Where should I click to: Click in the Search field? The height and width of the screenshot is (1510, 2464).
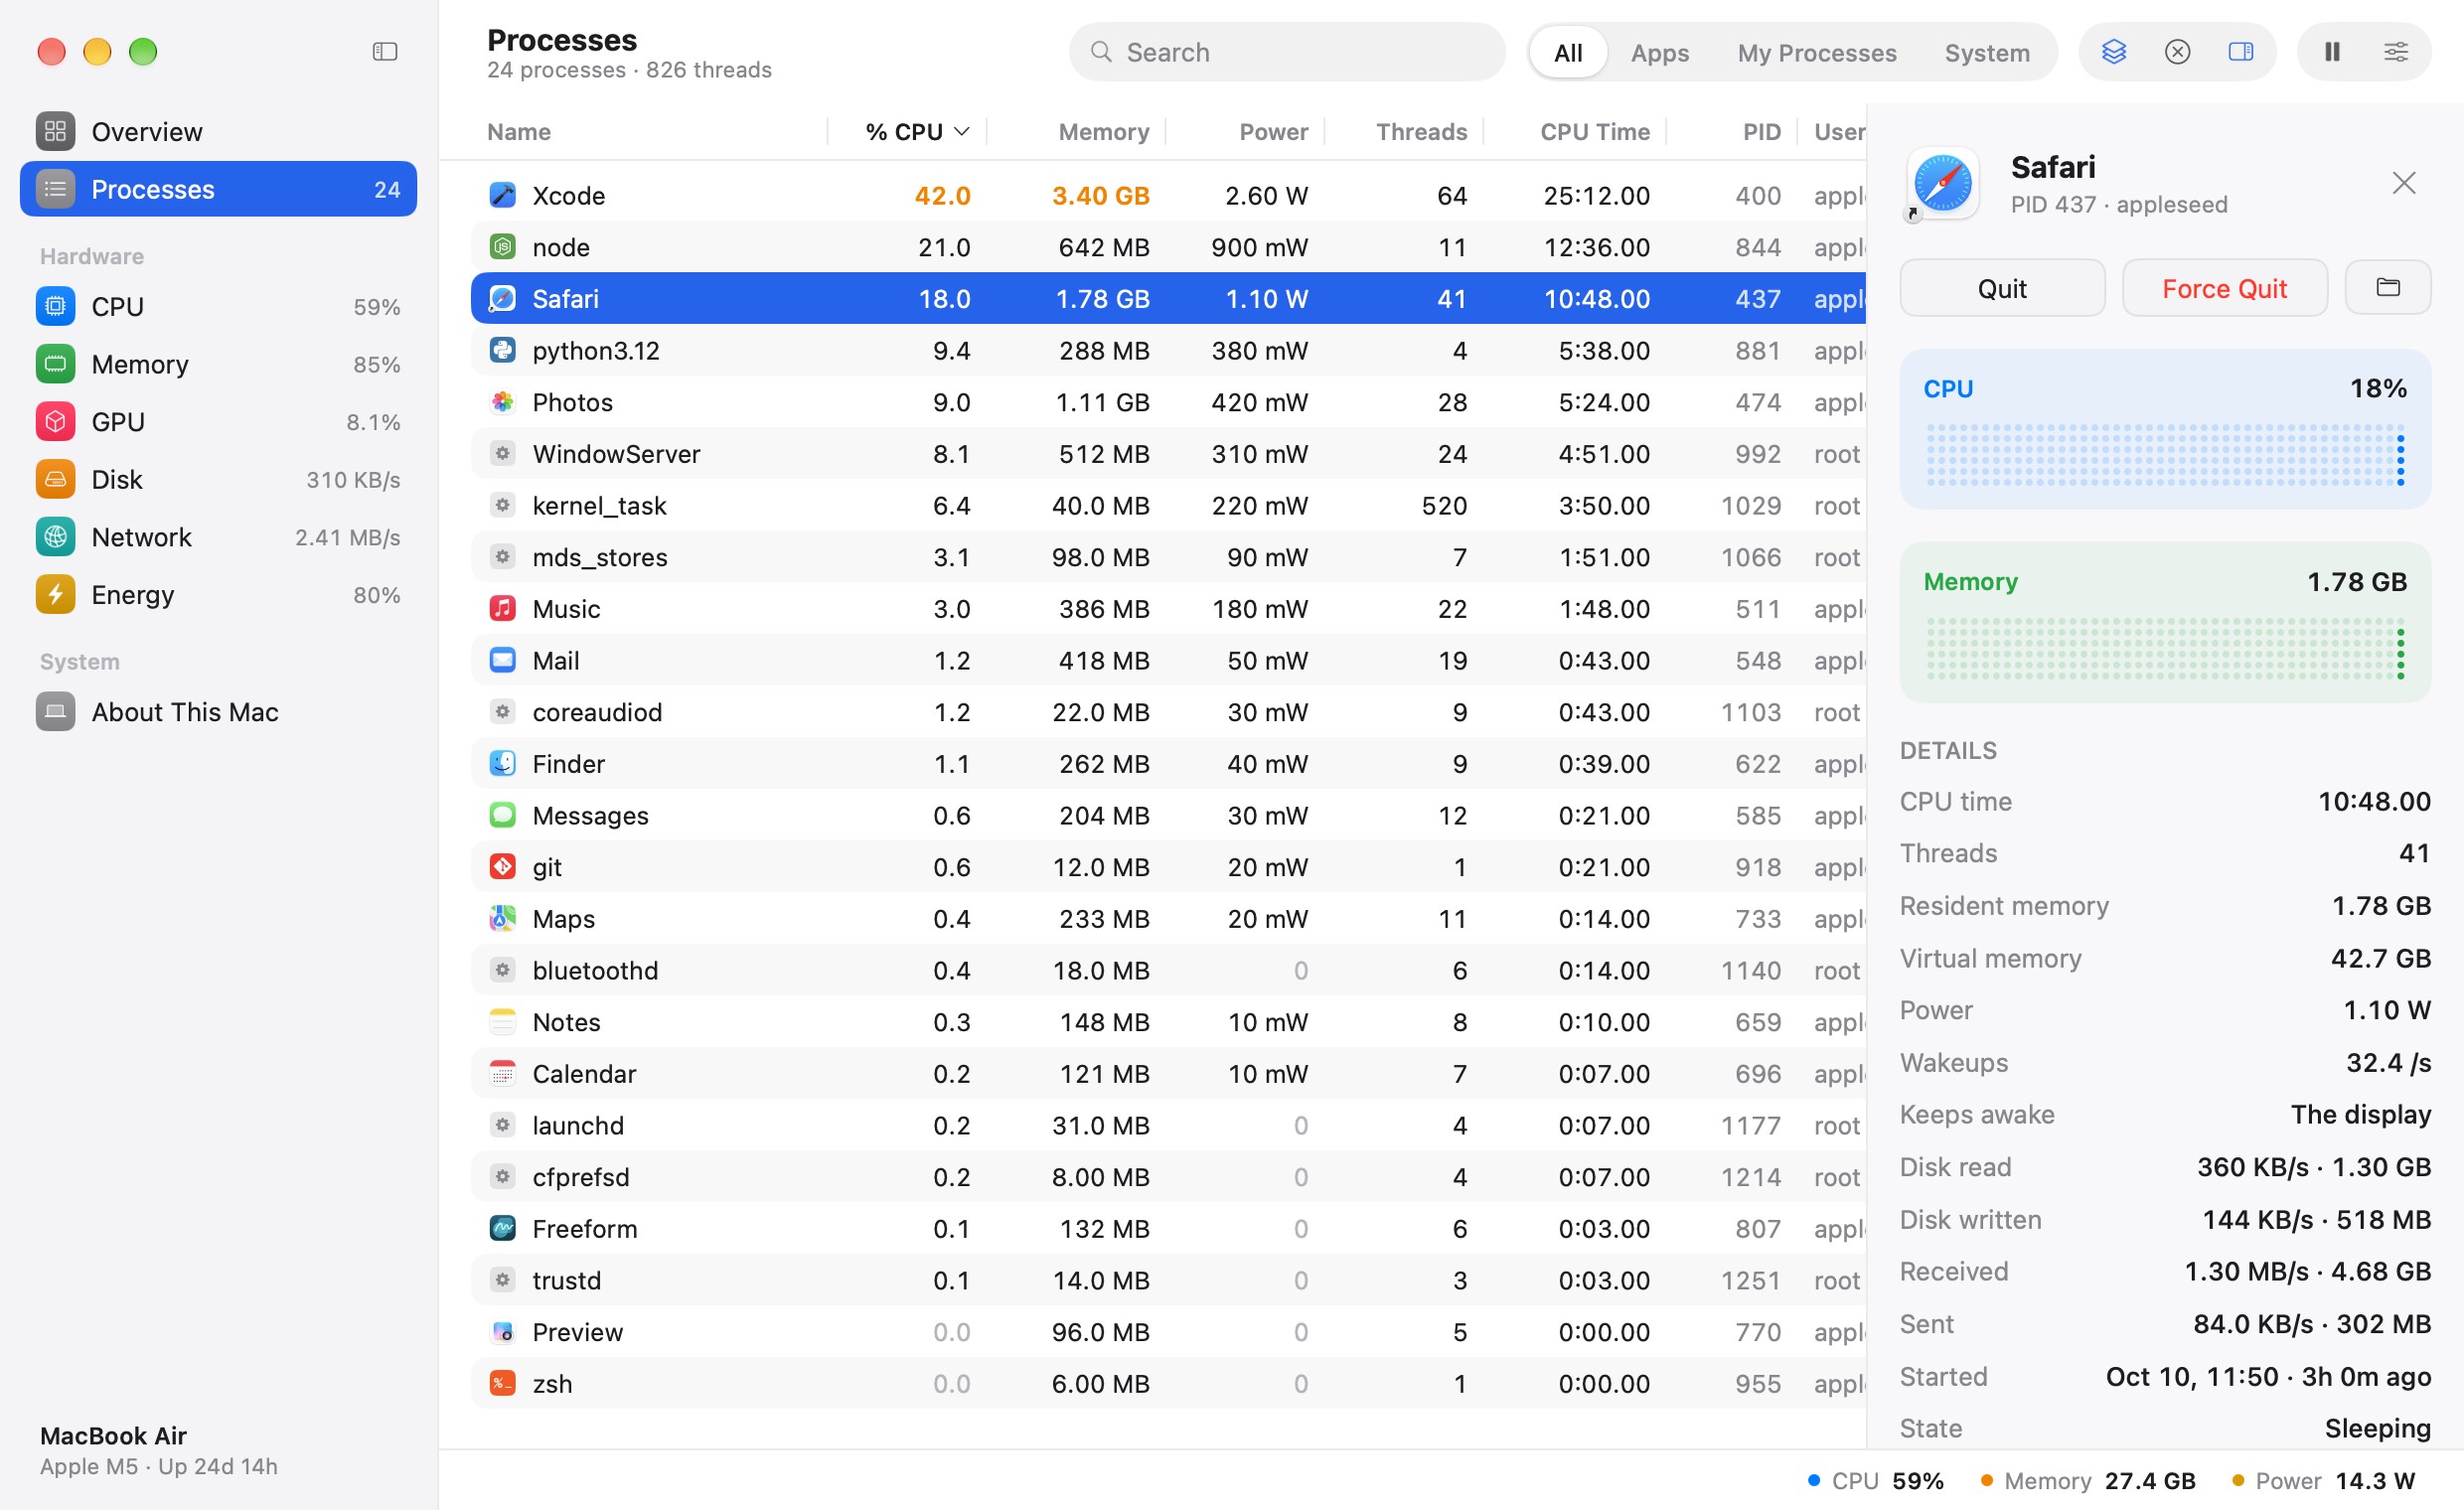coord(1287,52)
